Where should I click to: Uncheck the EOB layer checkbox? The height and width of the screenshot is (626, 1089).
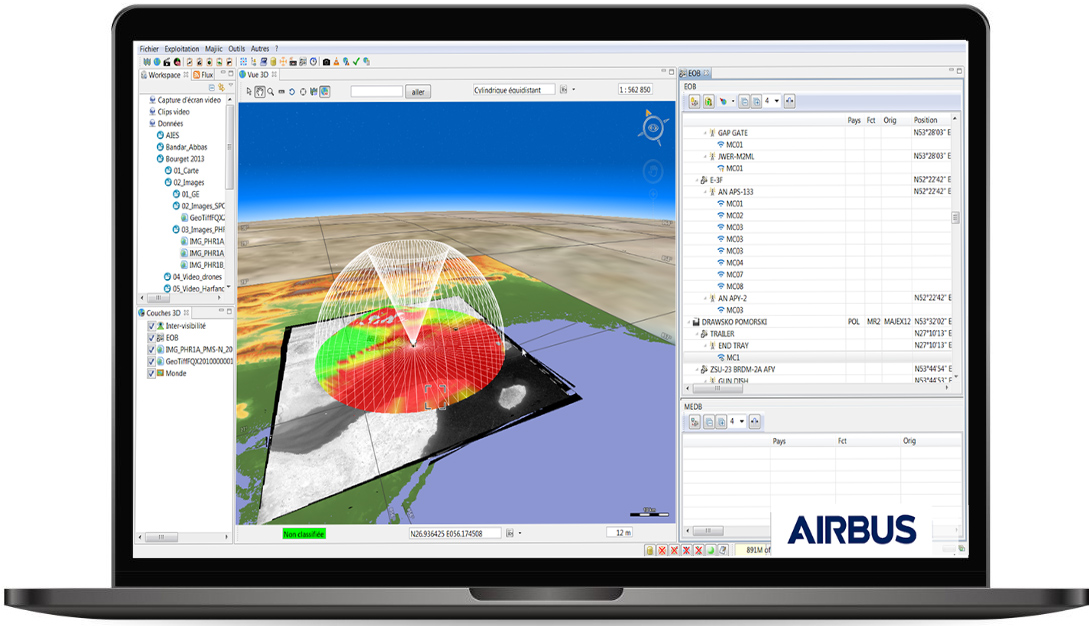click(x=152, y=338)
